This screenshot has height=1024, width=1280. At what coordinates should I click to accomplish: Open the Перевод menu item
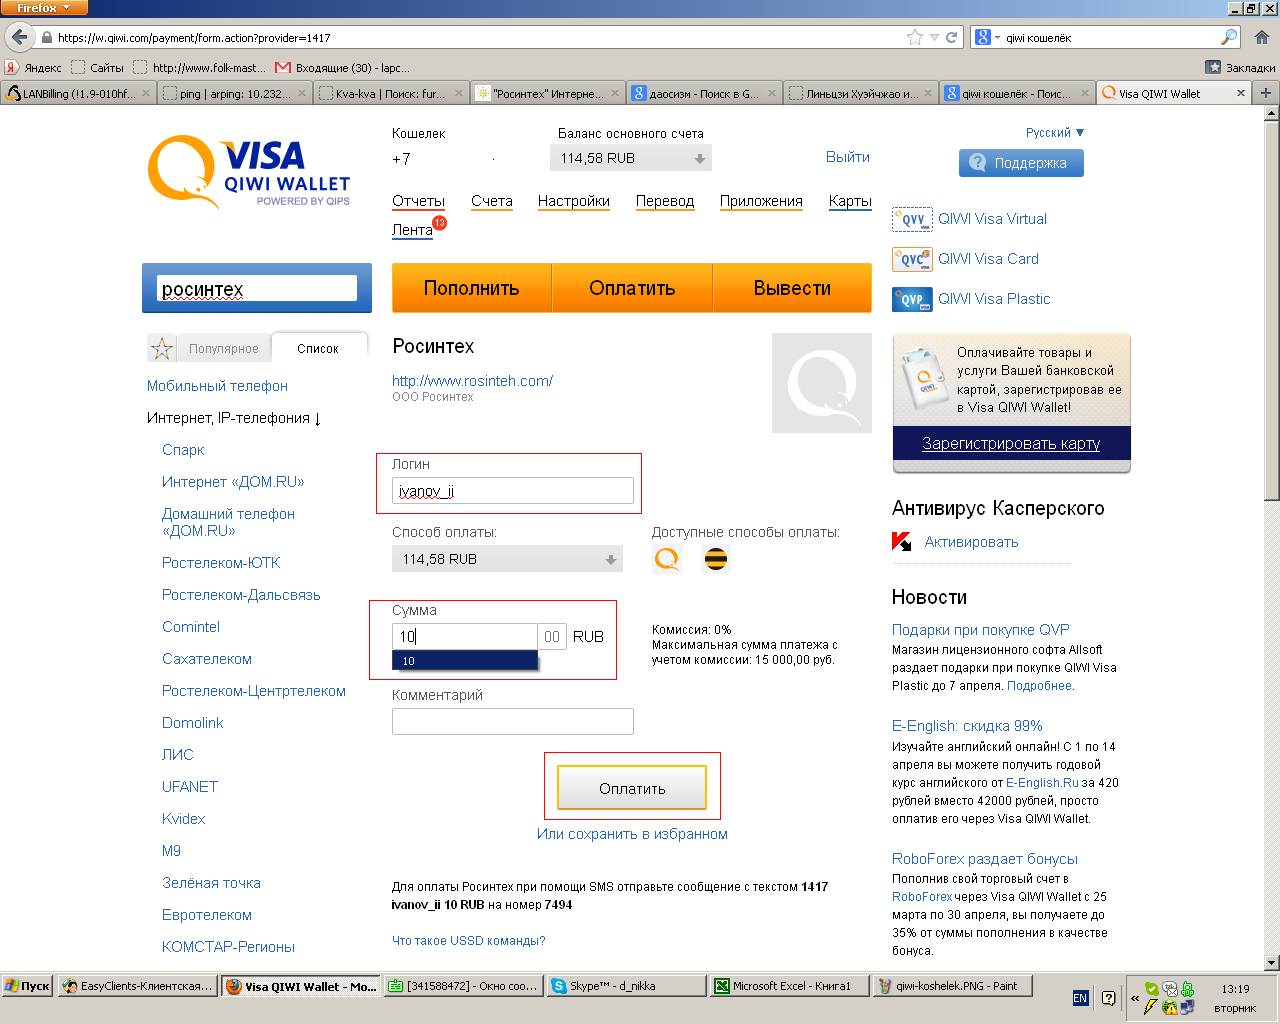coord(665,201)
